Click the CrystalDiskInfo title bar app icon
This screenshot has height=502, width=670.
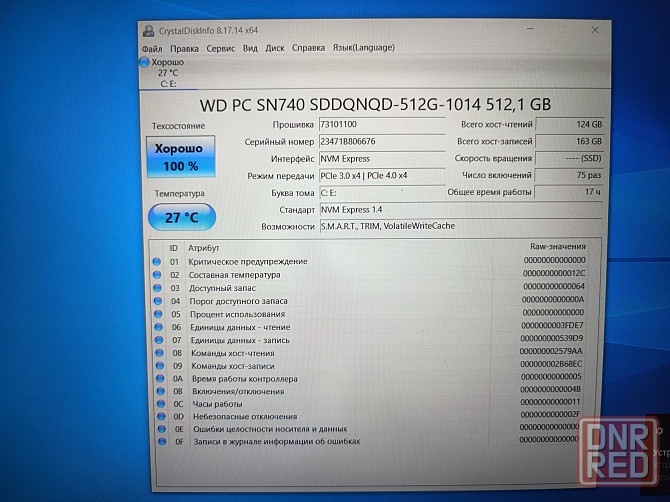pos(149,32)
